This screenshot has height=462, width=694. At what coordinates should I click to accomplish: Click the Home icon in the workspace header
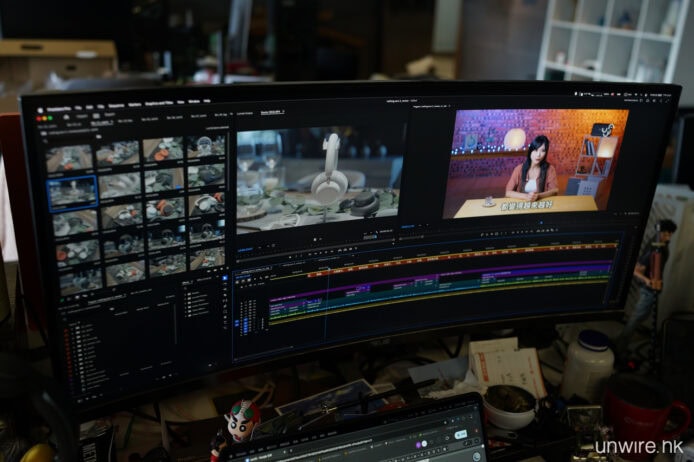(x=68, y=118)
